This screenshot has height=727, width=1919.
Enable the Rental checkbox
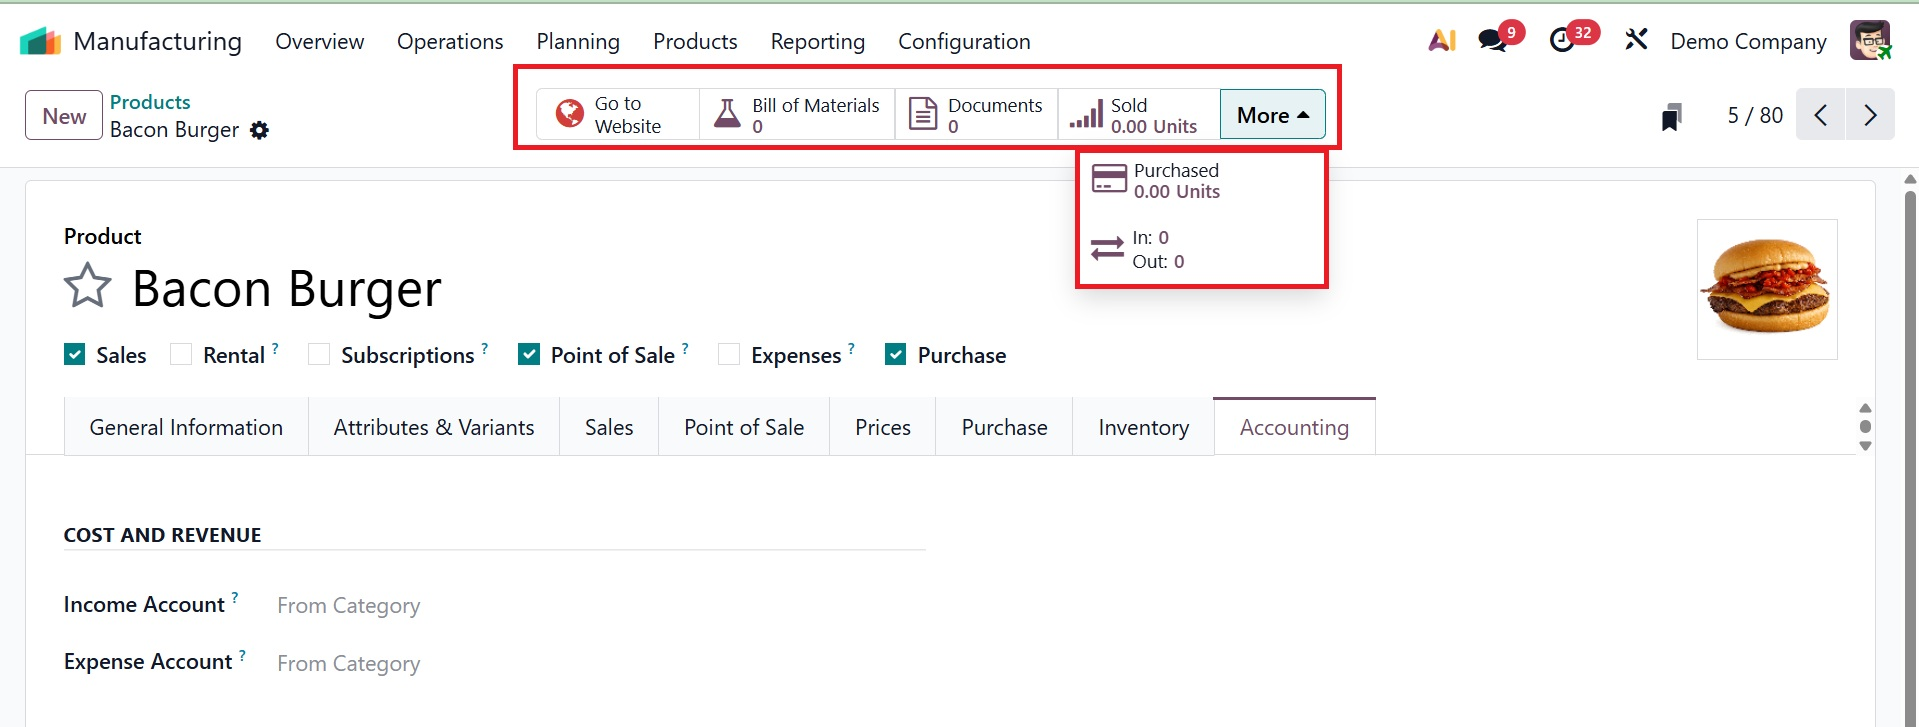coord(181,355)
